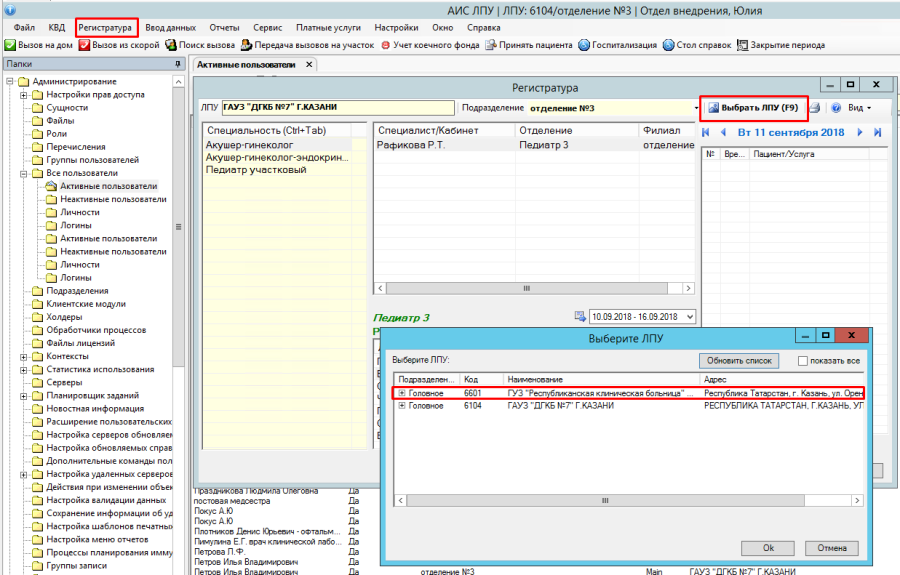Go to the next day arrow
The image size is (900, 575).
[860, 132]
